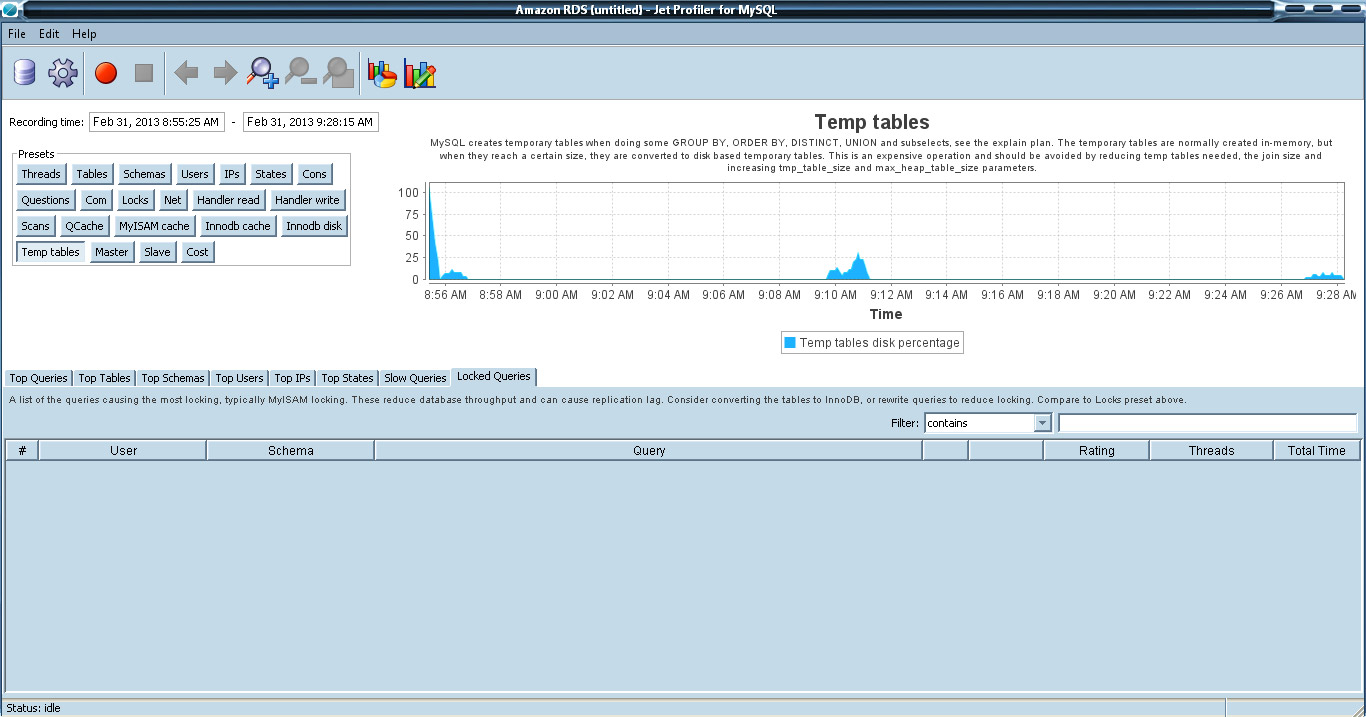1366x717 pixels.
Task: Zoom in with the magnifier plus icon
Action: (x=263, y=73)
